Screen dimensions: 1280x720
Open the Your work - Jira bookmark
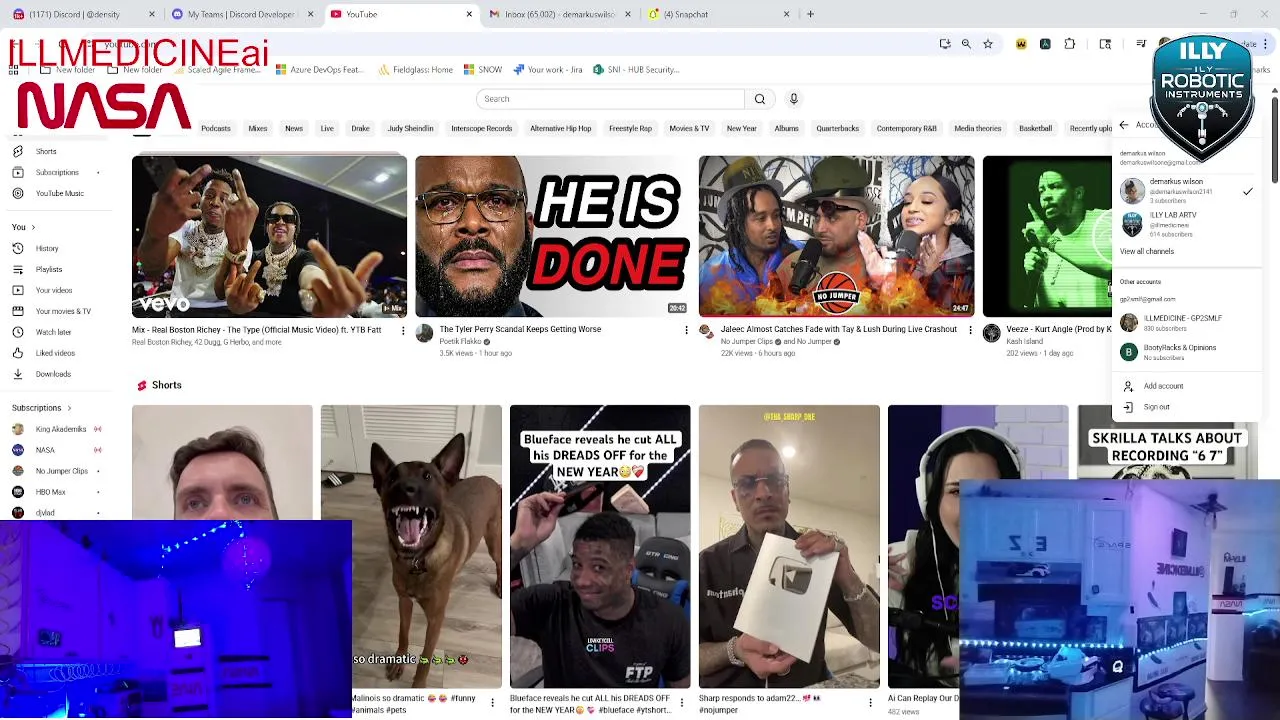click(x=547, y=70)
